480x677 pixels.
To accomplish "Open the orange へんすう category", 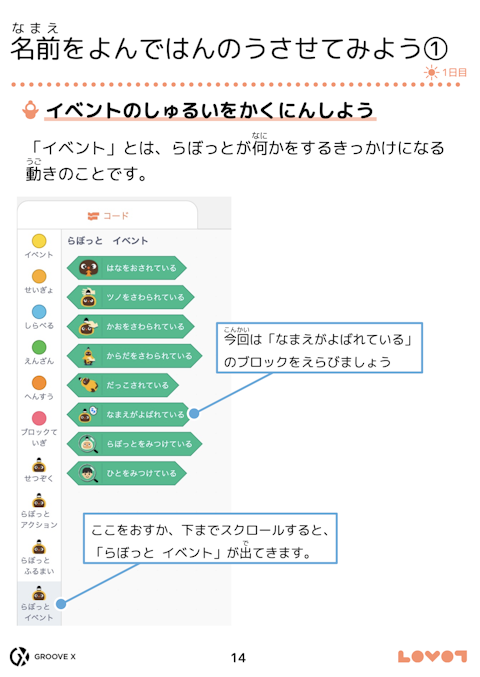I will 39,383.
